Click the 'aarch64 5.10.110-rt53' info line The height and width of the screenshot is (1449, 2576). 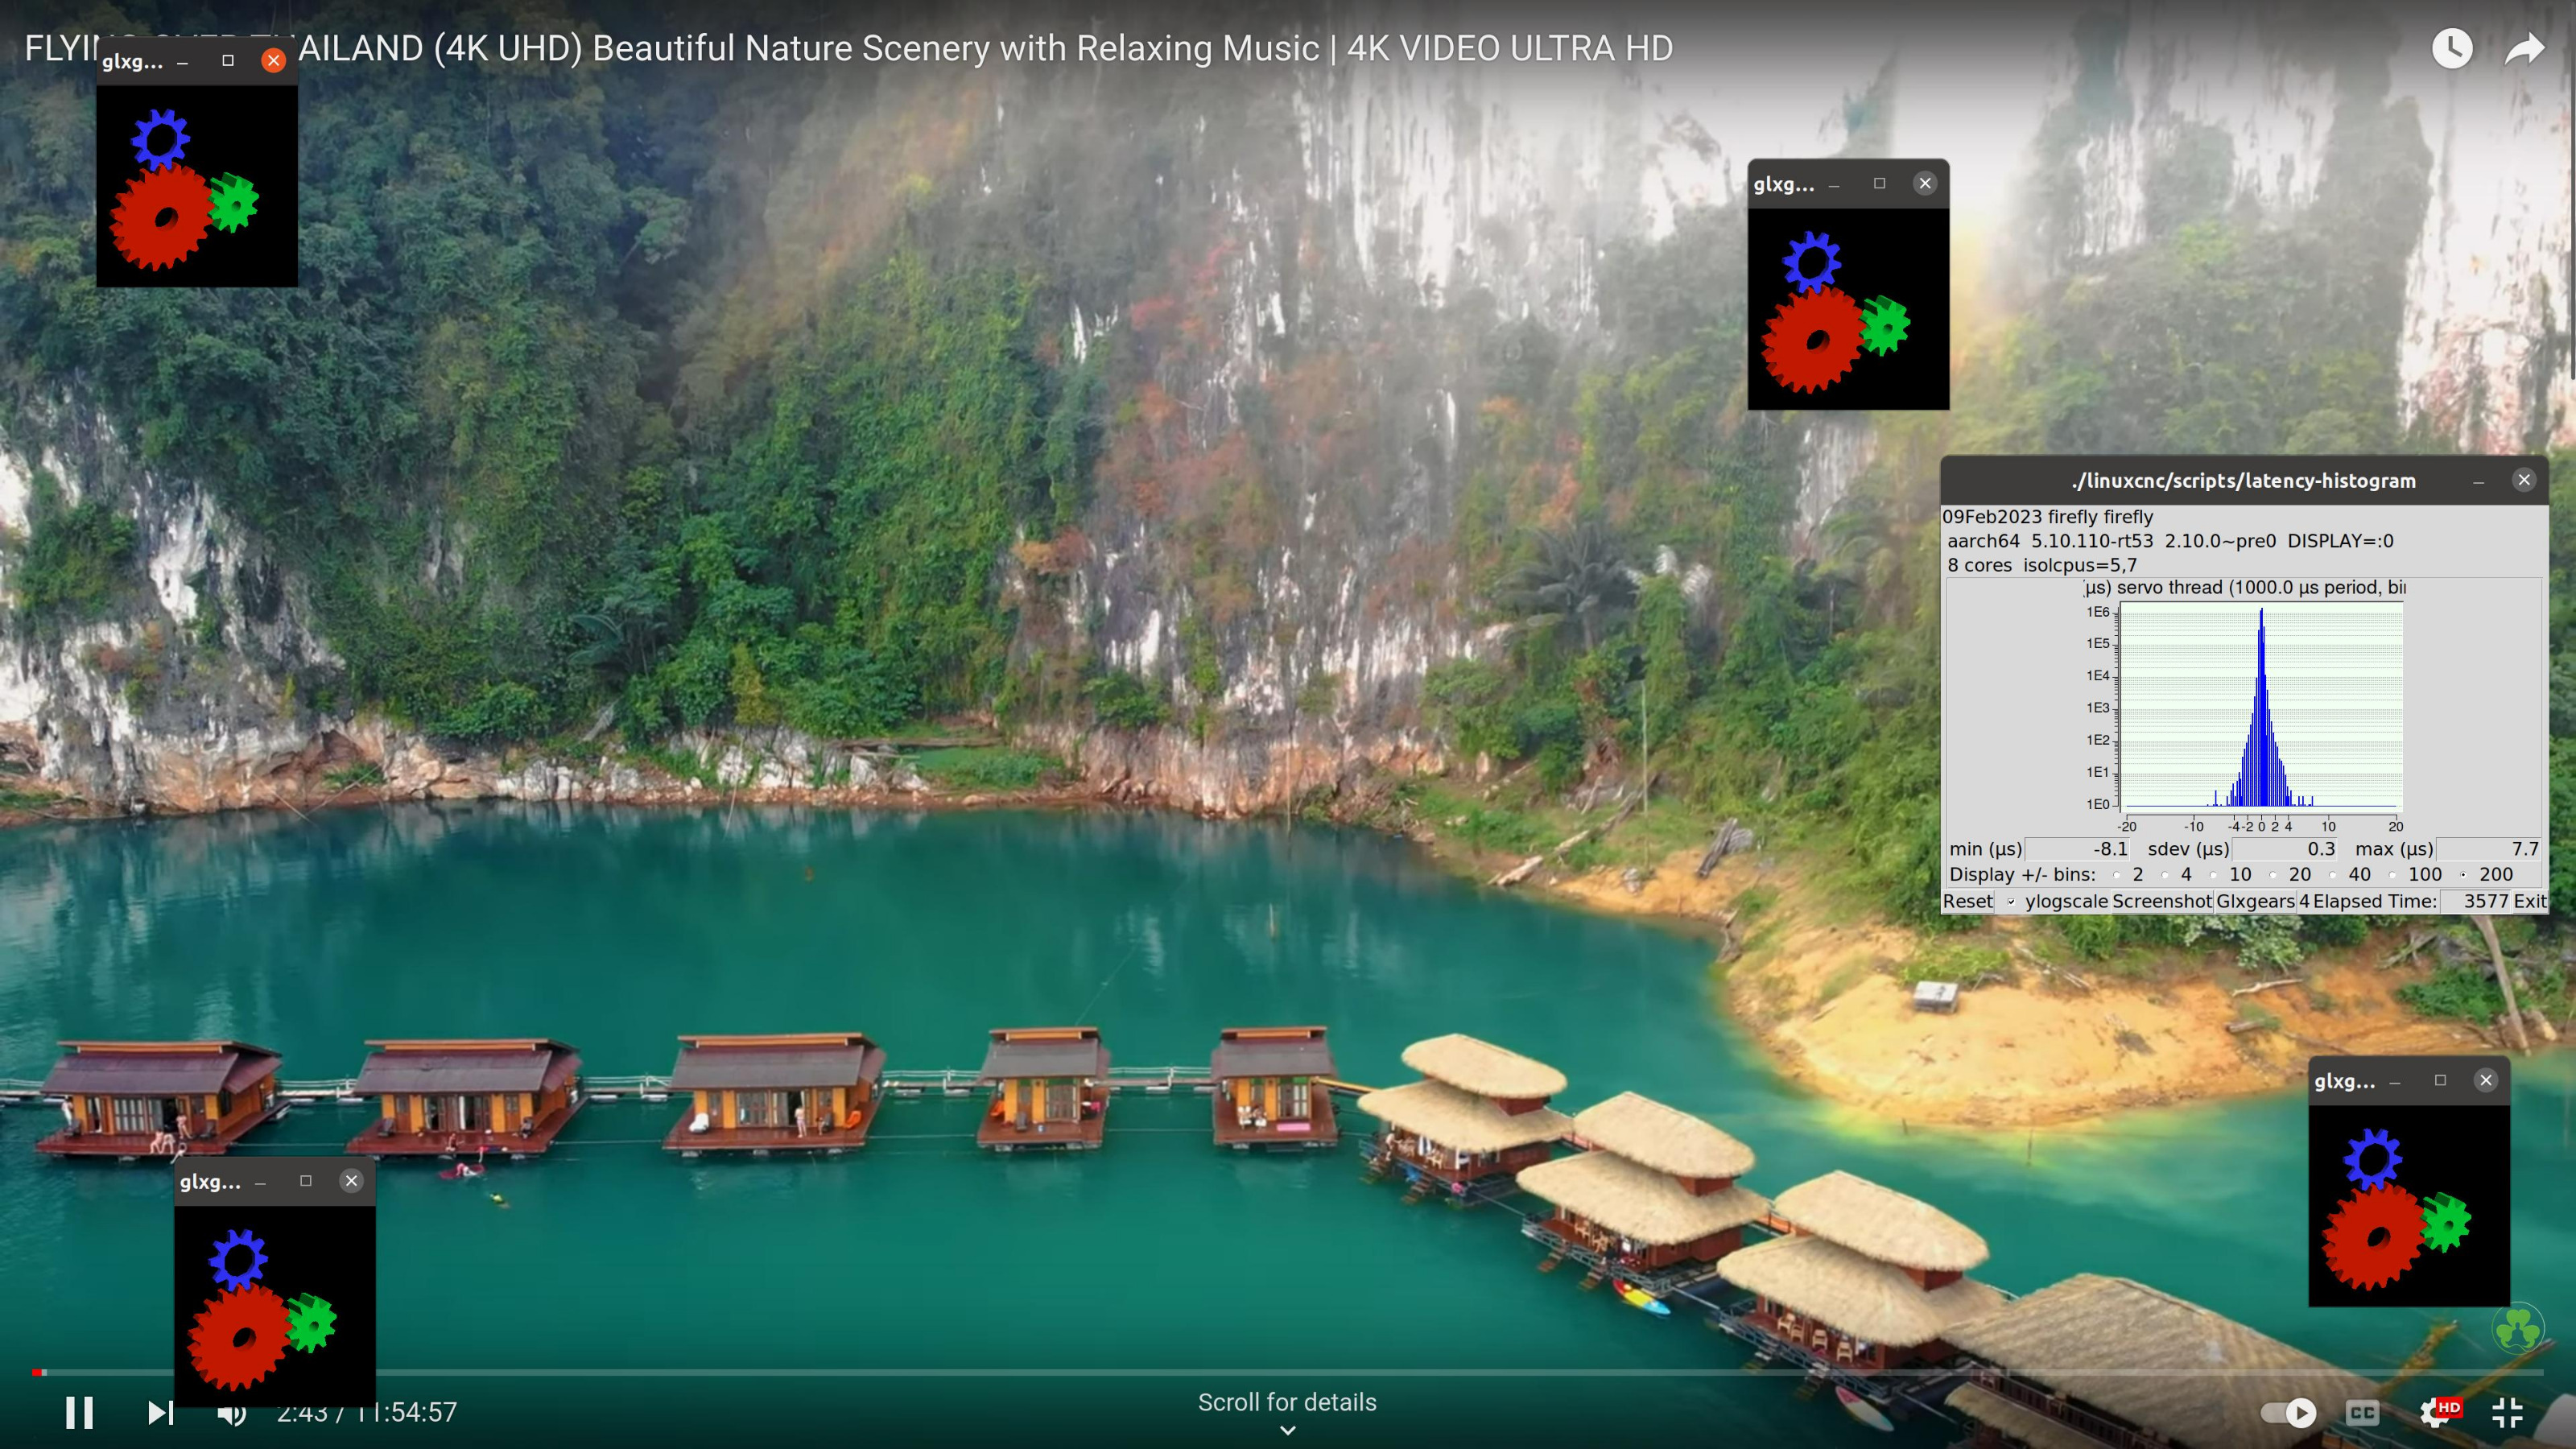click(2170, 541)
